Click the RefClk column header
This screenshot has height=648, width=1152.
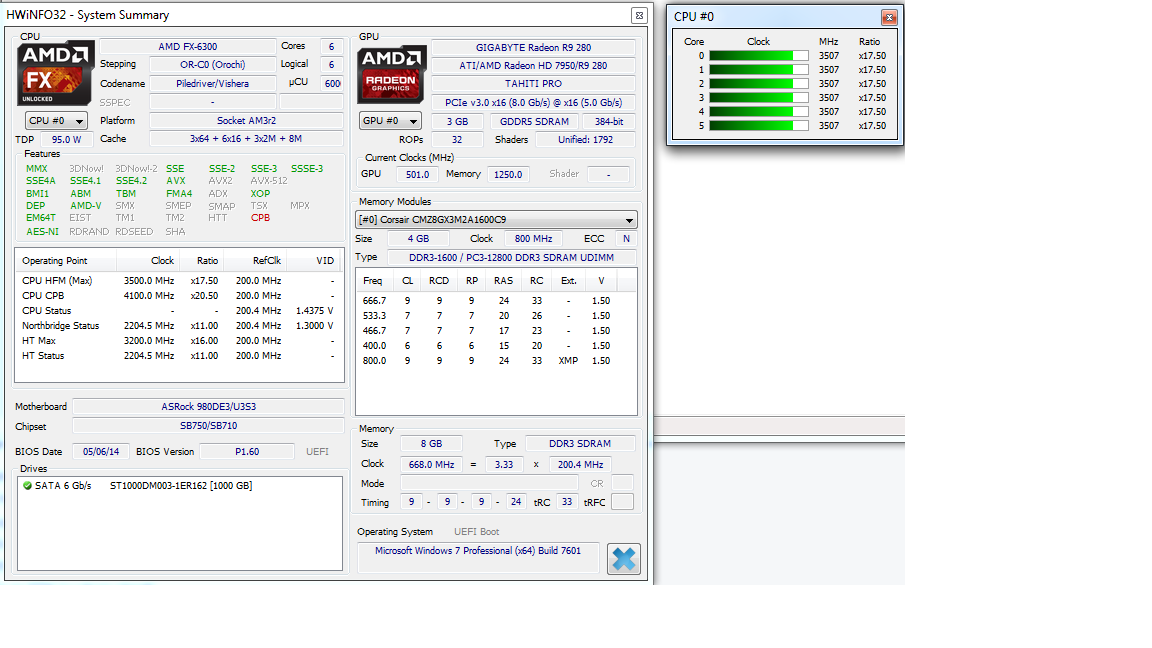click(x=256, y=261)
